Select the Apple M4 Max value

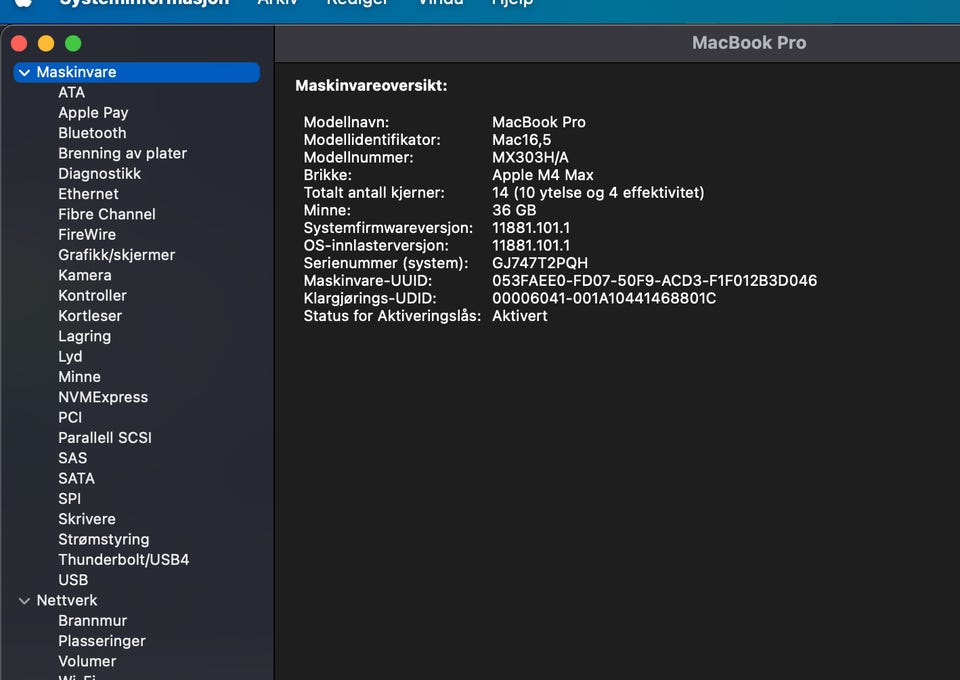click(543, 175)
